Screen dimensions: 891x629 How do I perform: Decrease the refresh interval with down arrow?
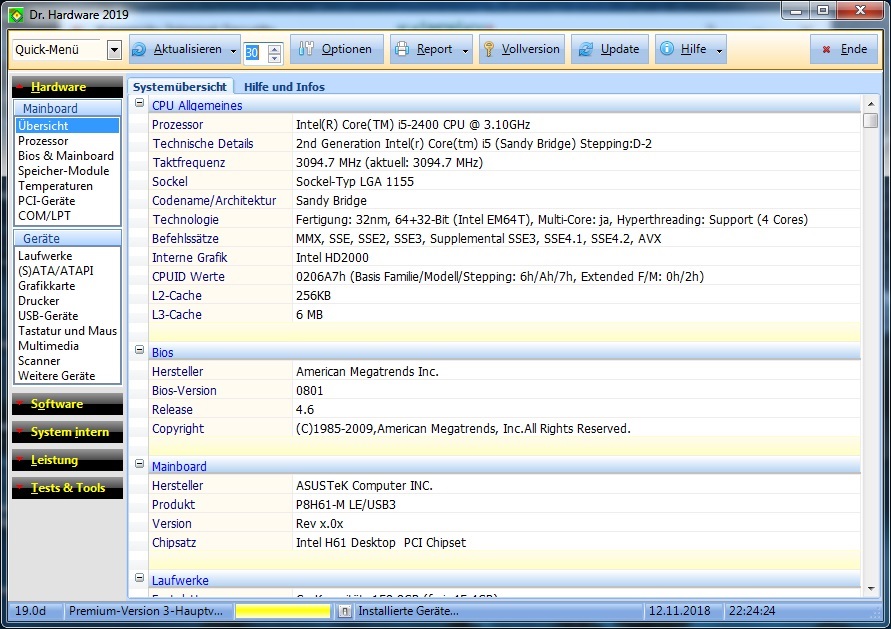click(x=274, y=57)
